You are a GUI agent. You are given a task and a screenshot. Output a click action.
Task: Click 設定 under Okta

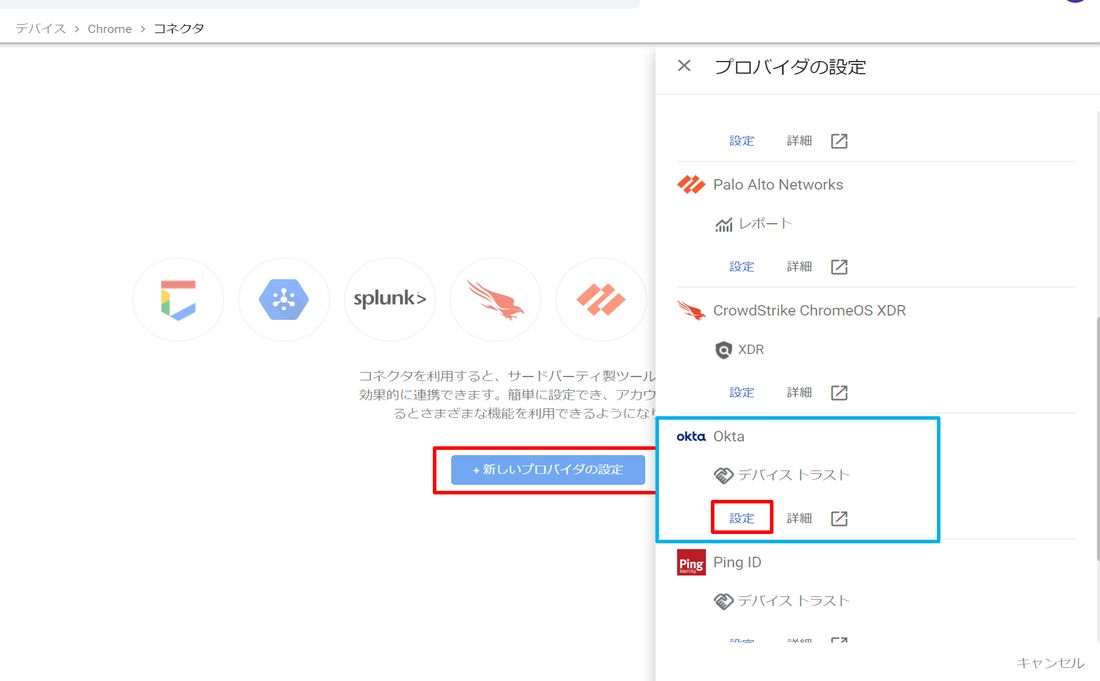pyautogui.click(x=741, y=518)
